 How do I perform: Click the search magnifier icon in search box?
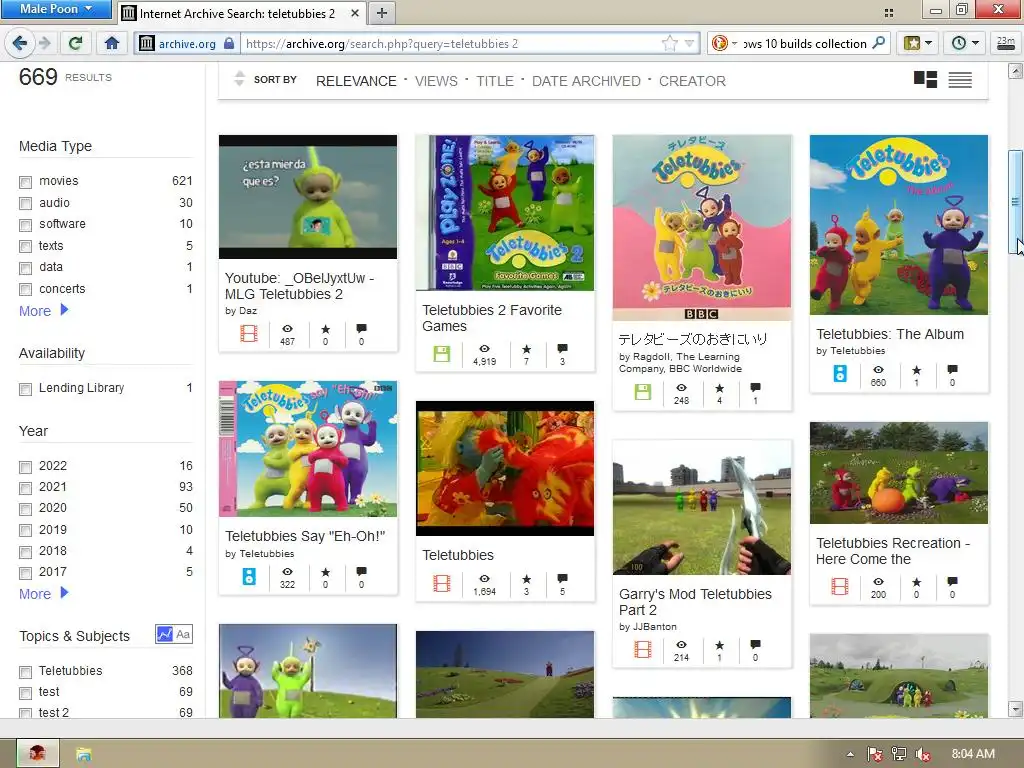879,43
